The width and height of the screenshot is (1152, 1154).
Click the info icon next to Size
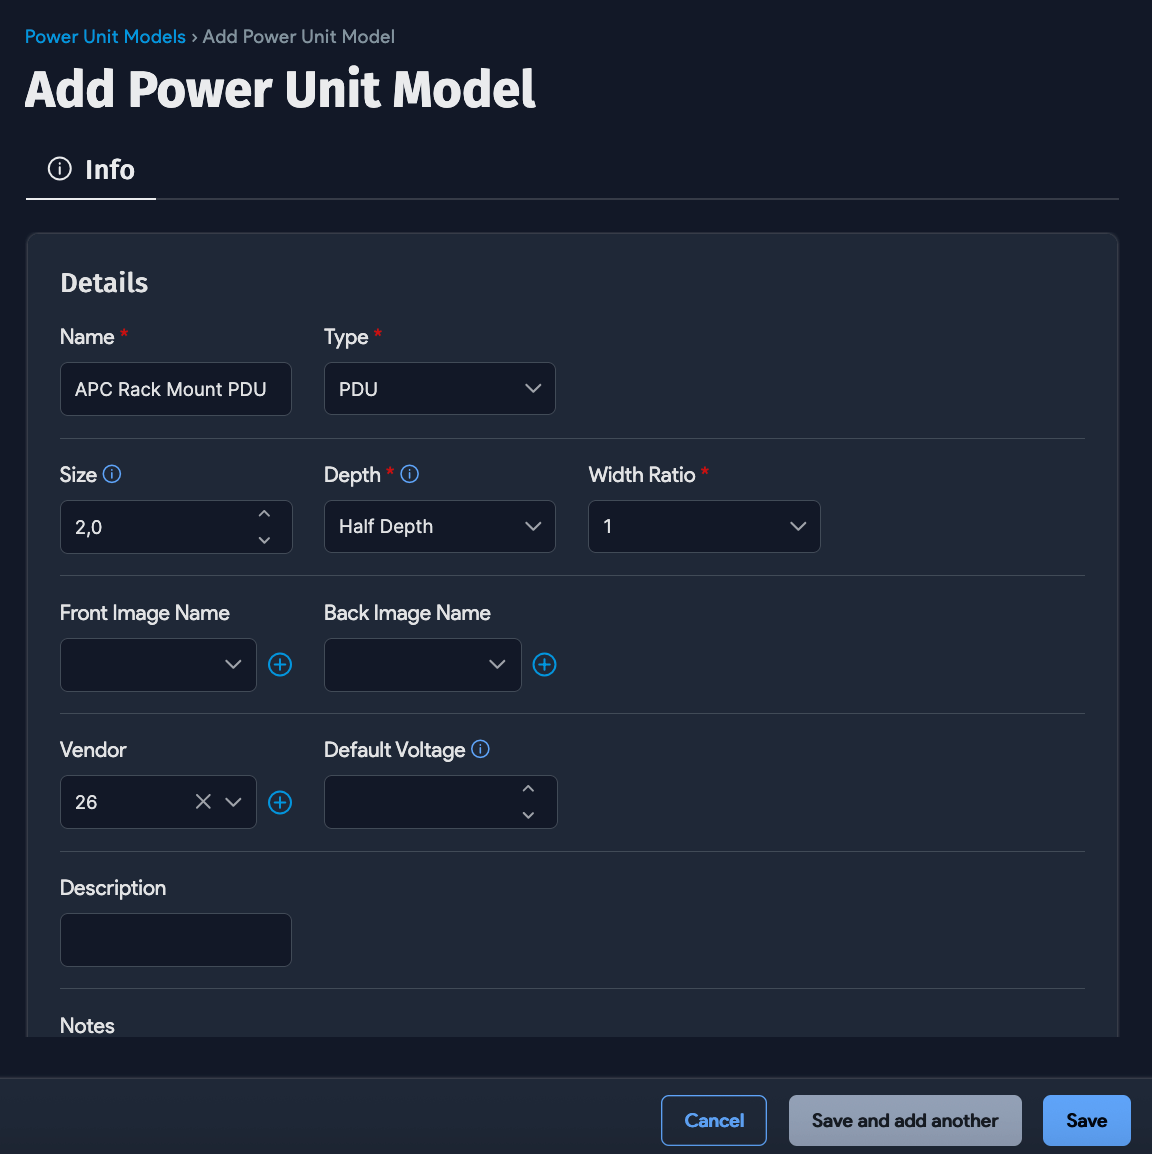click(x=112, y=474)
